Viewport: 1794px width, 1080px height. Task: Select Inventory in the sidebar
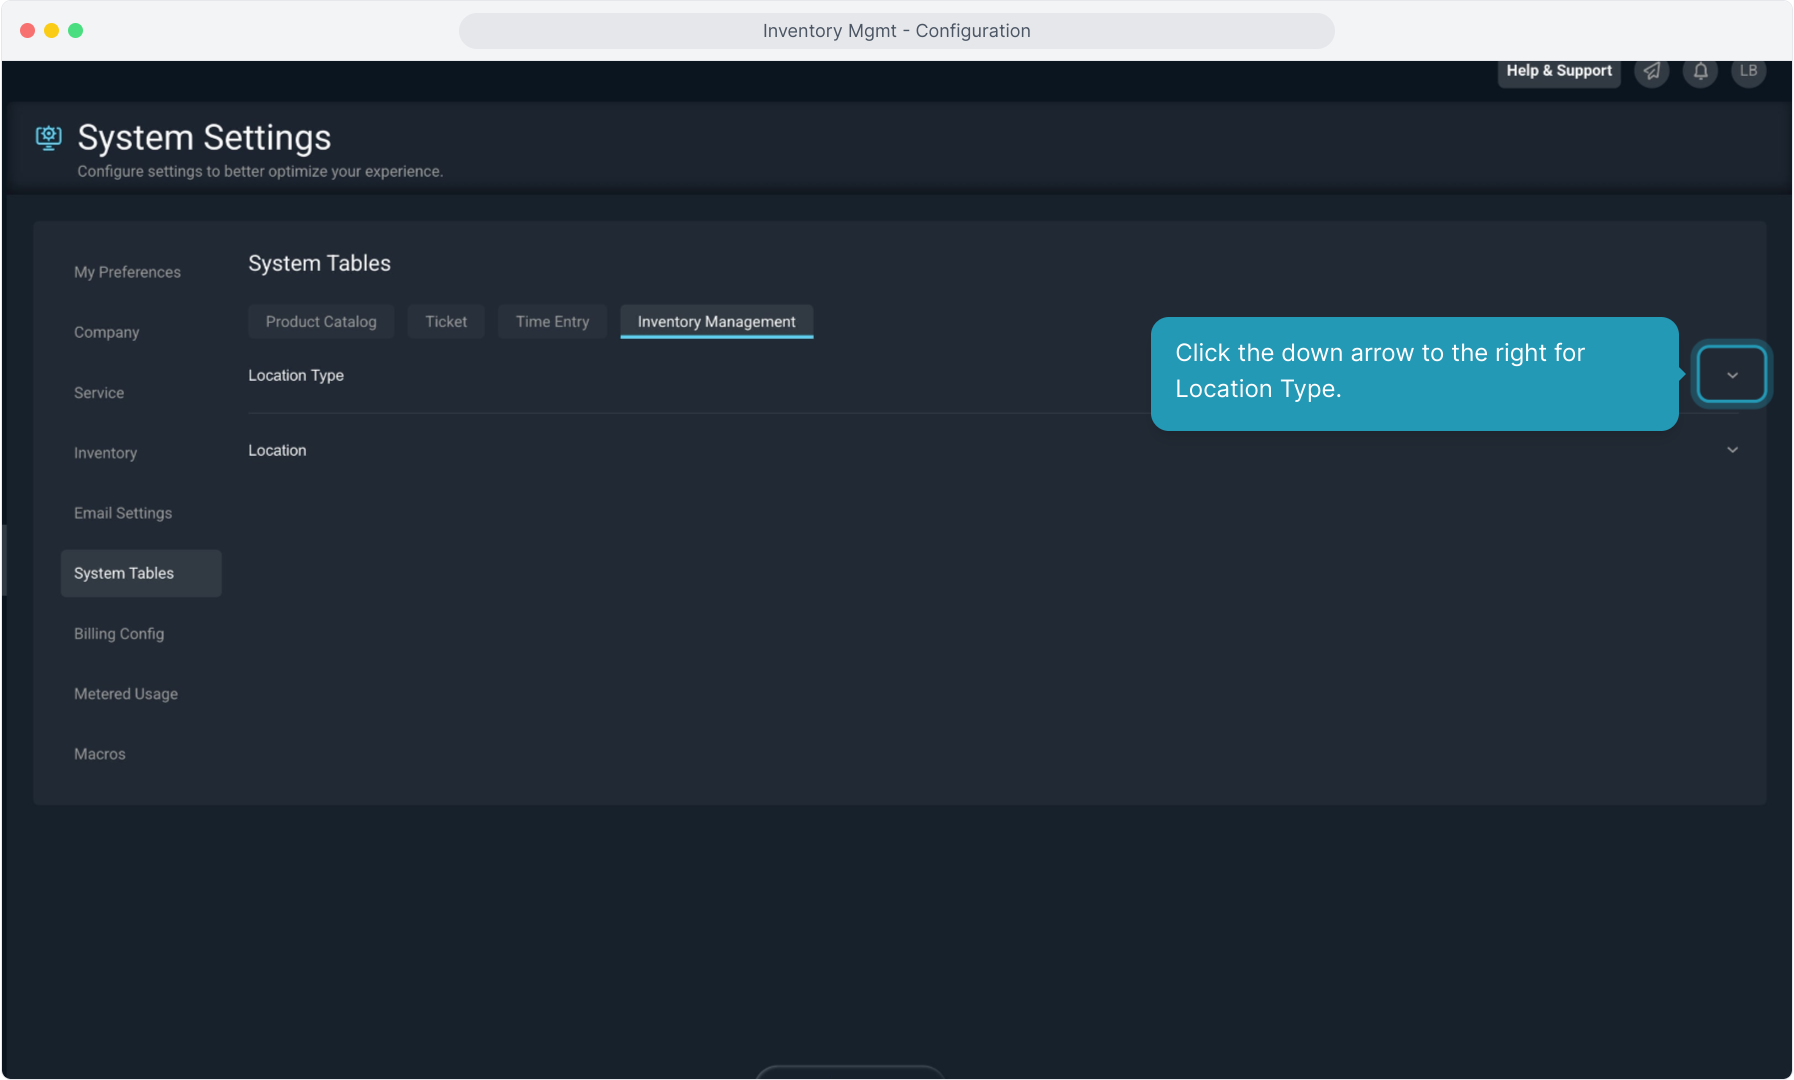[105, 453]
